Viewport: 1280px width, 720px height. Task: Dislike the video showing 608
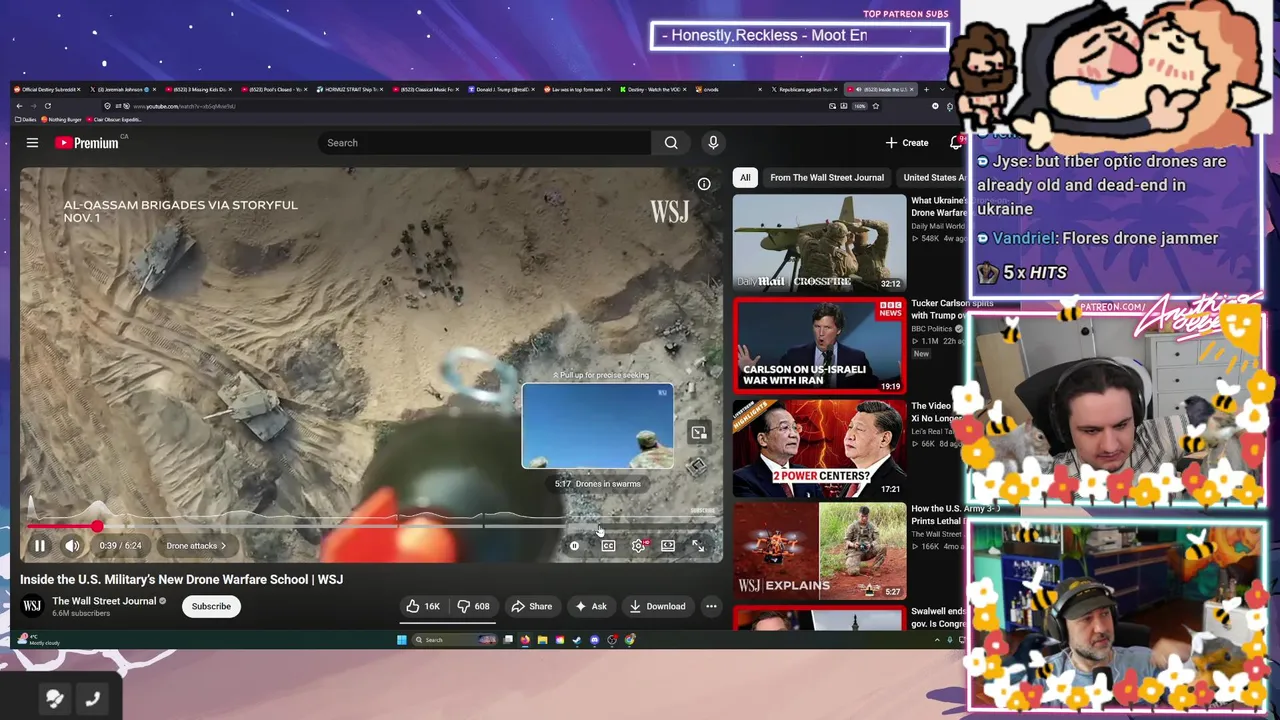pyautogui.click(x=473, y=606)
